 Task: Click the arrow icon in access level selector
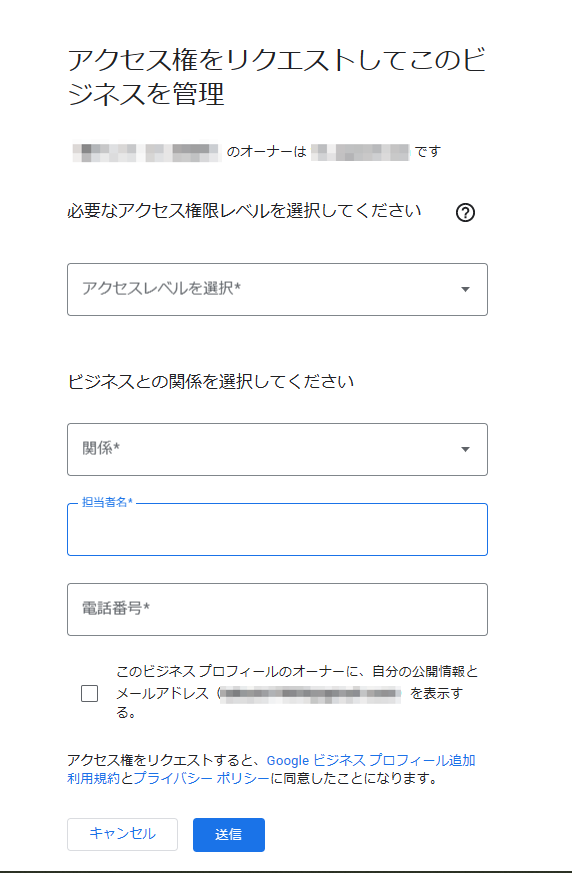[x=465, y=290]
